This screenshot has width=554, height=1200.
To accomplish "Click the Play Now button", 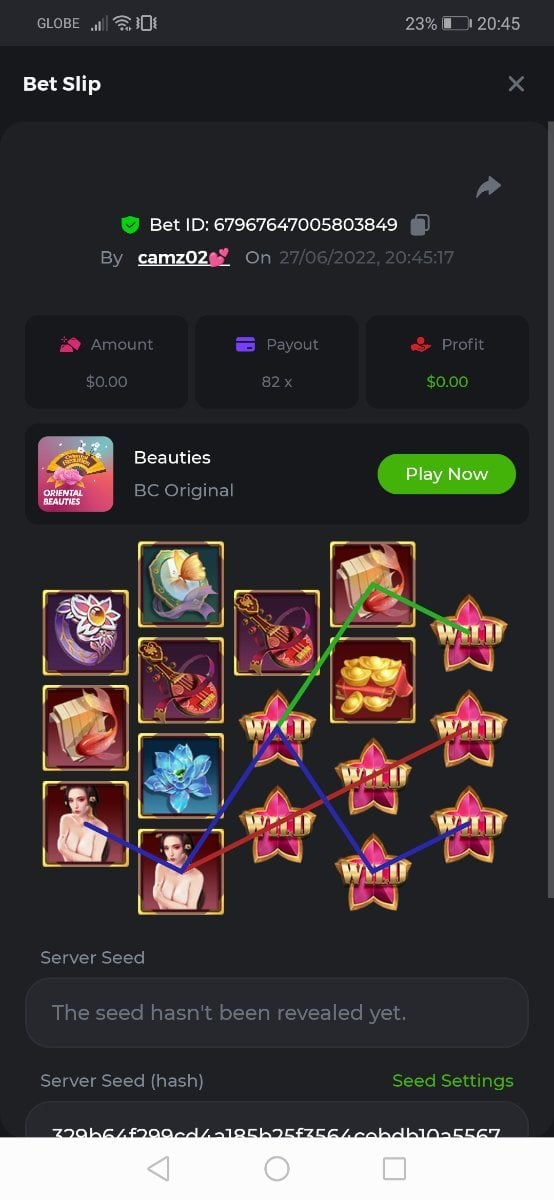I will pyautogui.click(x=446, y=474).
